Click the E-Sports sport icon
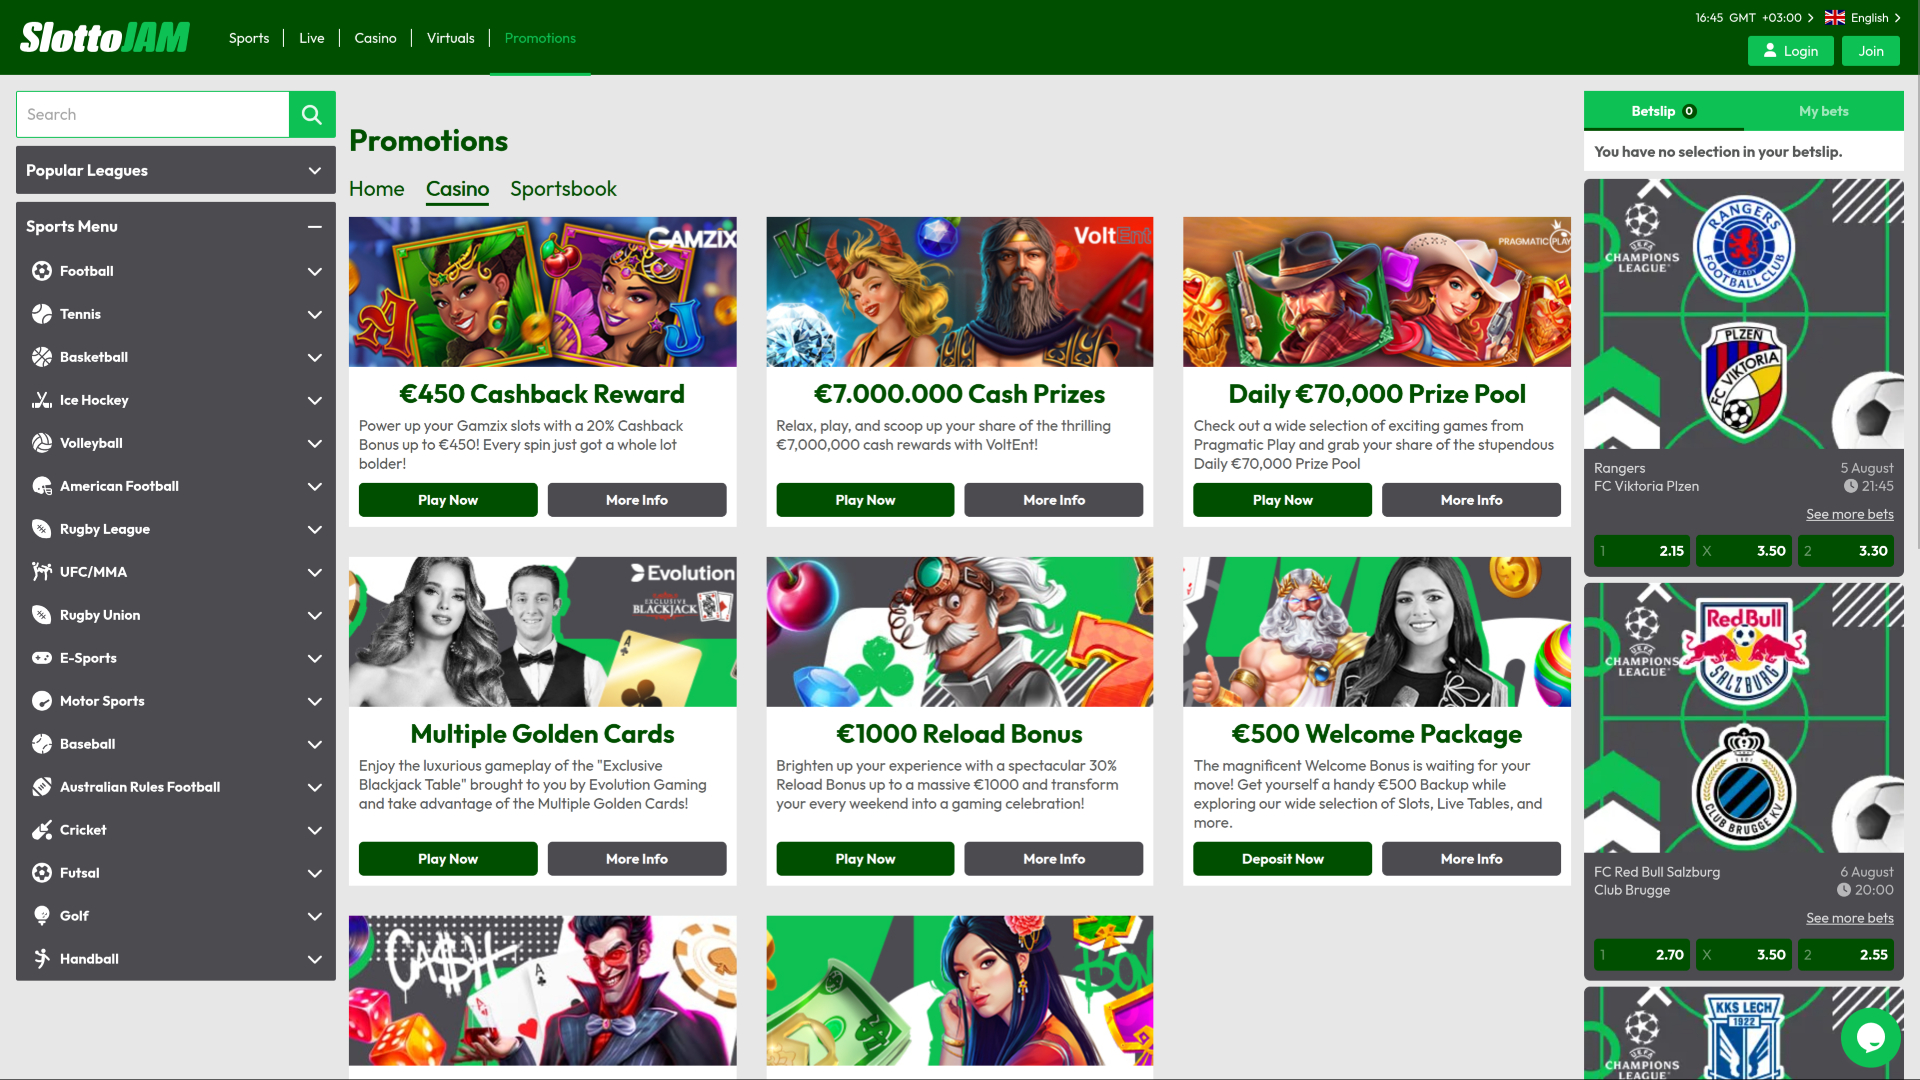 [x=41, y=658]
